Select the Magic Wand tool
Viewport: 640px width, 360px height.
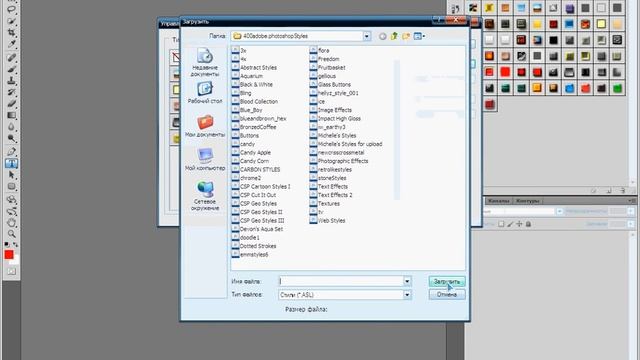coord(11,20)
